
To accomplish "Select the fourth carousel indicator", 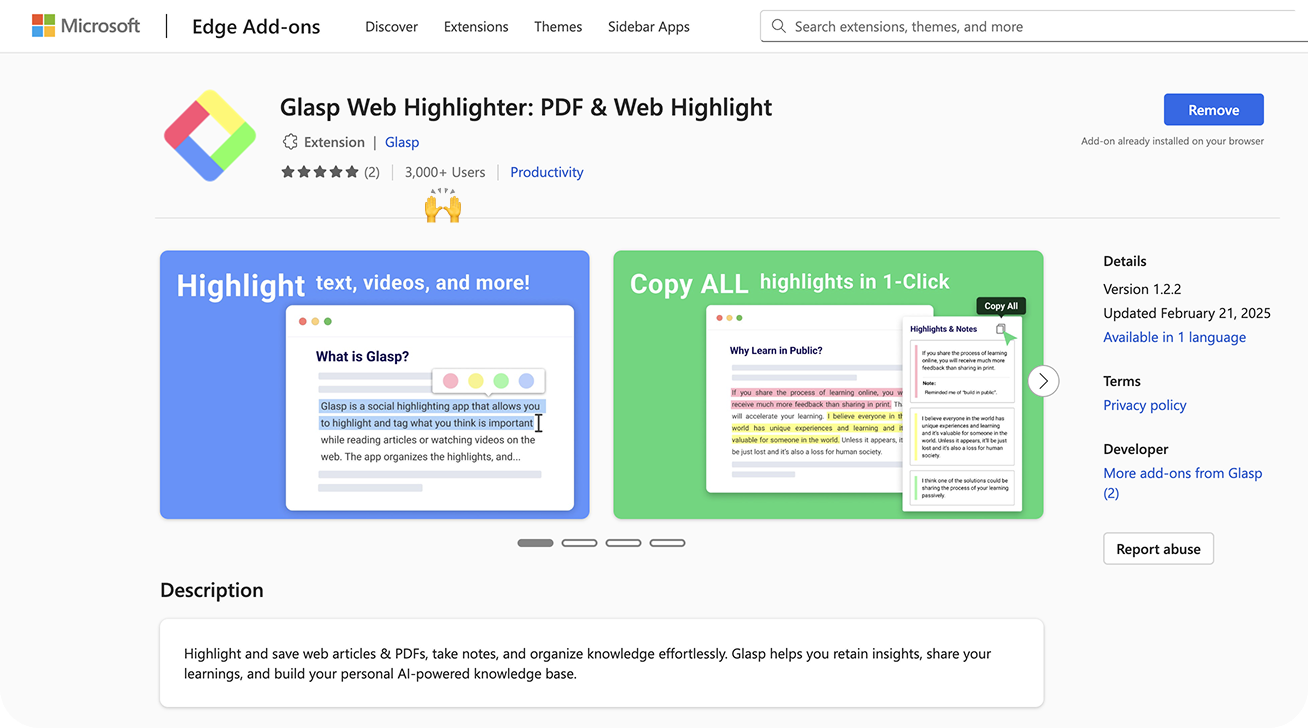I will point(667,543).
